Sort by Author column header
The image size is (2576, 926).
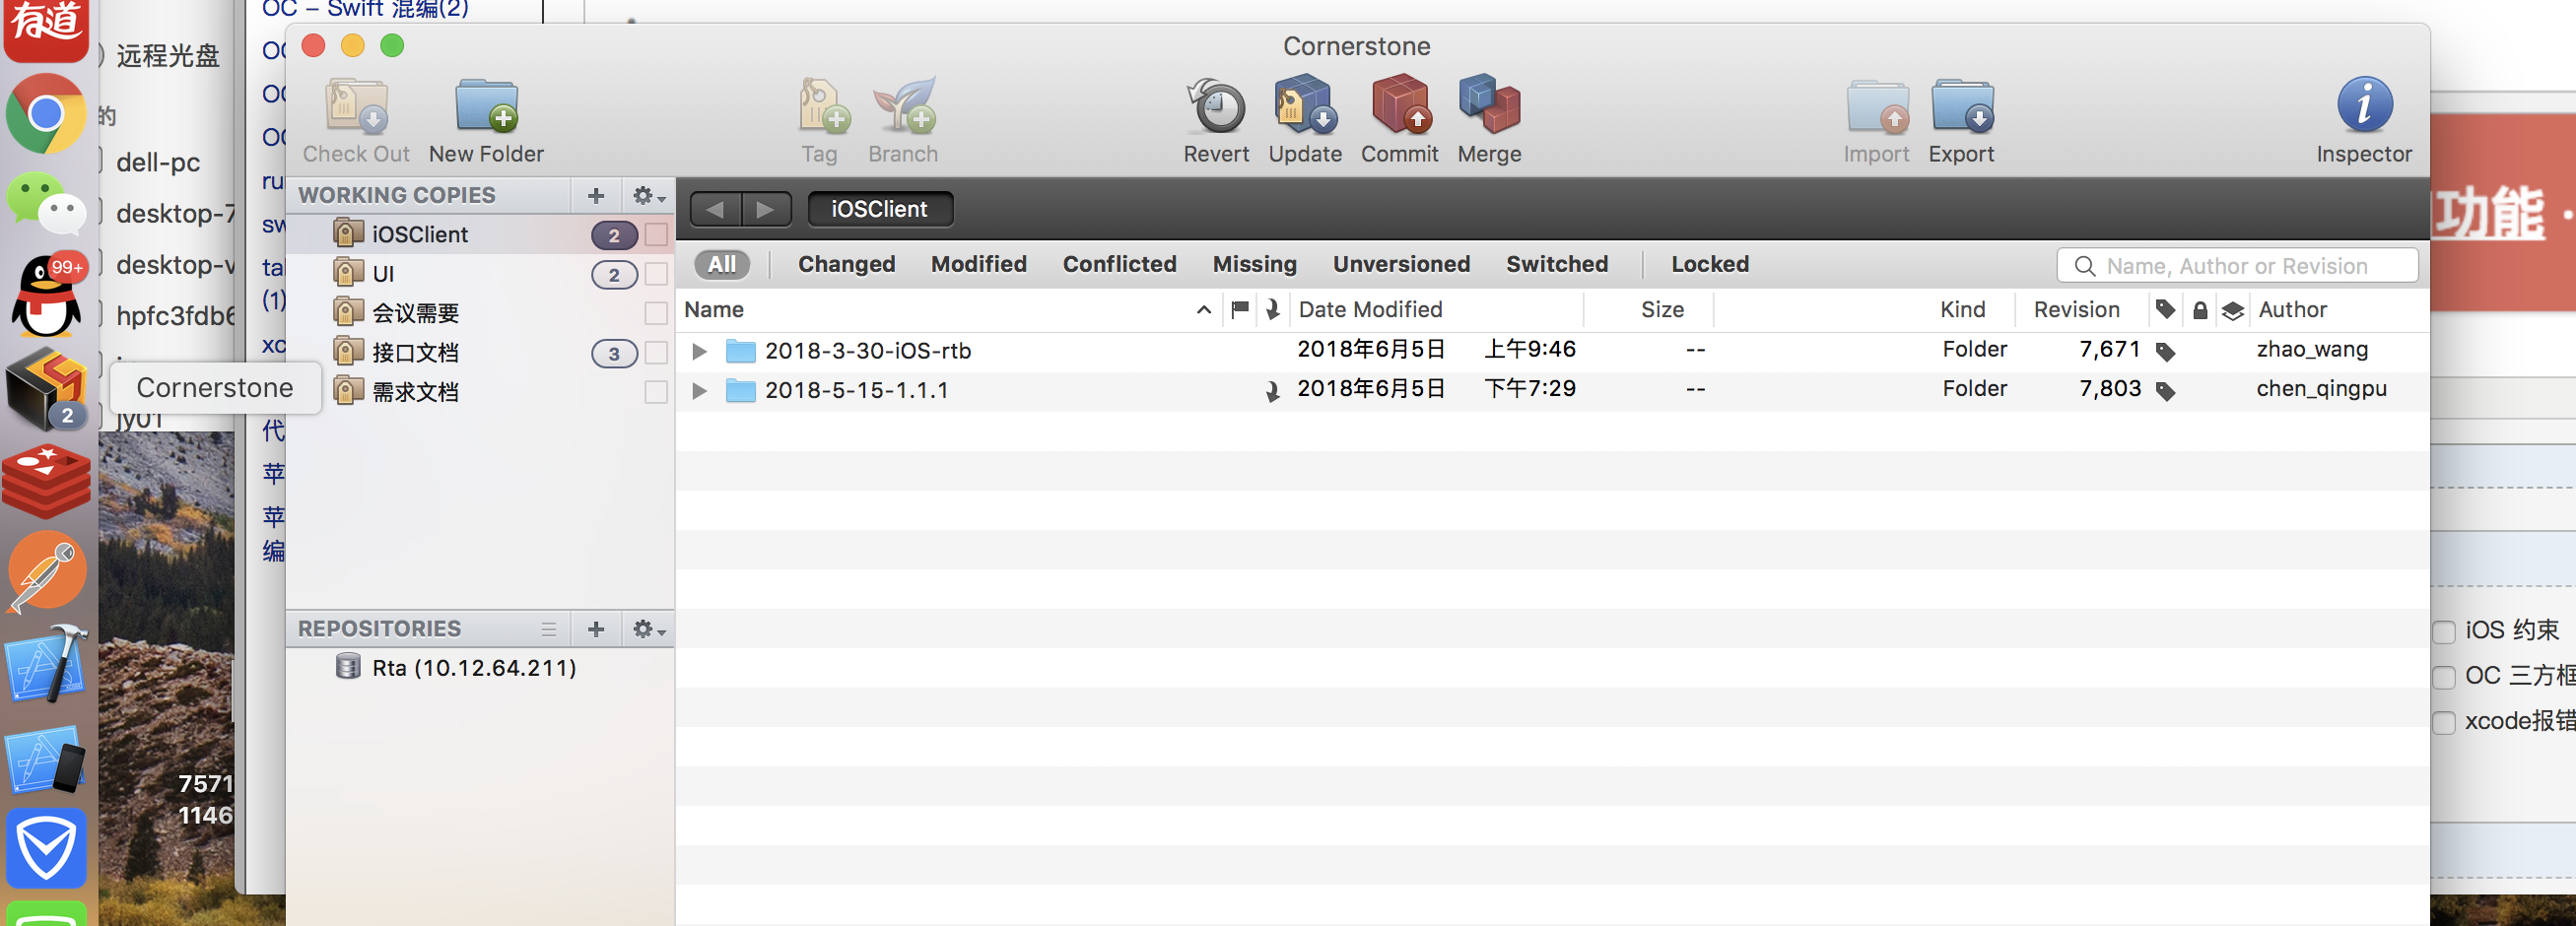tap(2292, 310)
